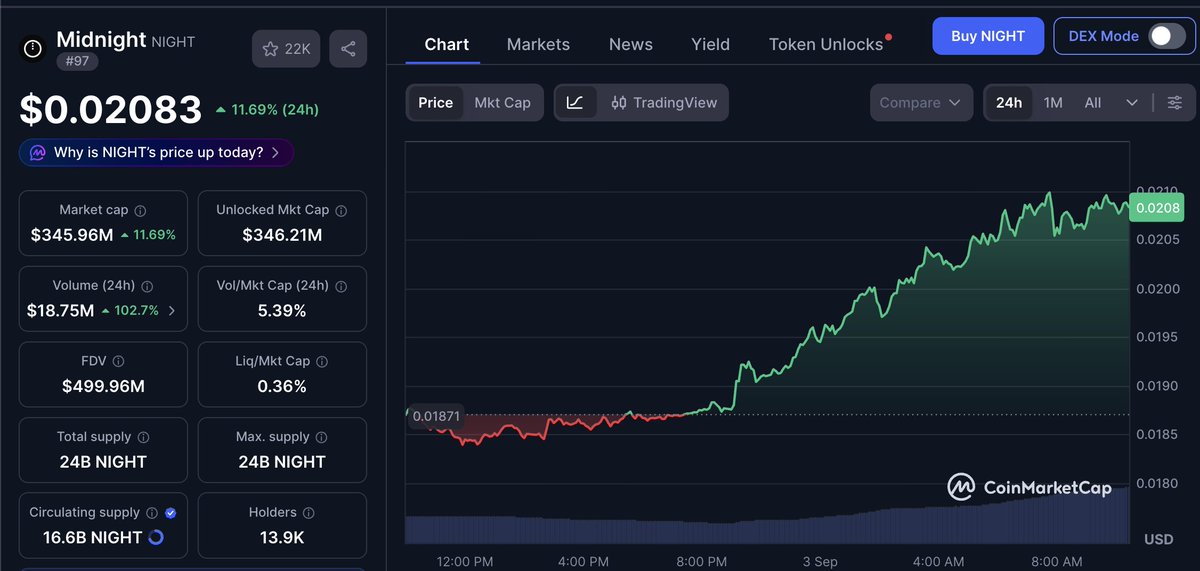Click the 0.0208 current price label on the chart axis
The image size is (1200, 571).
[1157, 208]
